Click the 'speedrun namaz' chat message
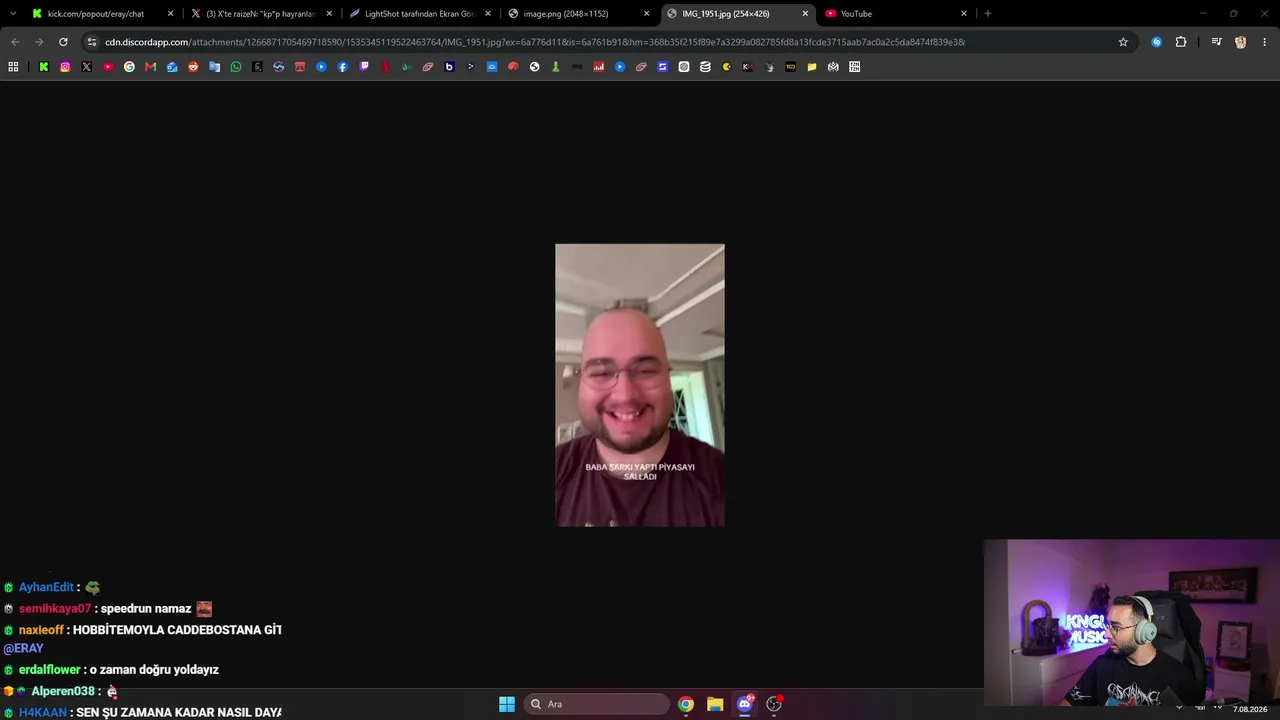 point(145,609)
